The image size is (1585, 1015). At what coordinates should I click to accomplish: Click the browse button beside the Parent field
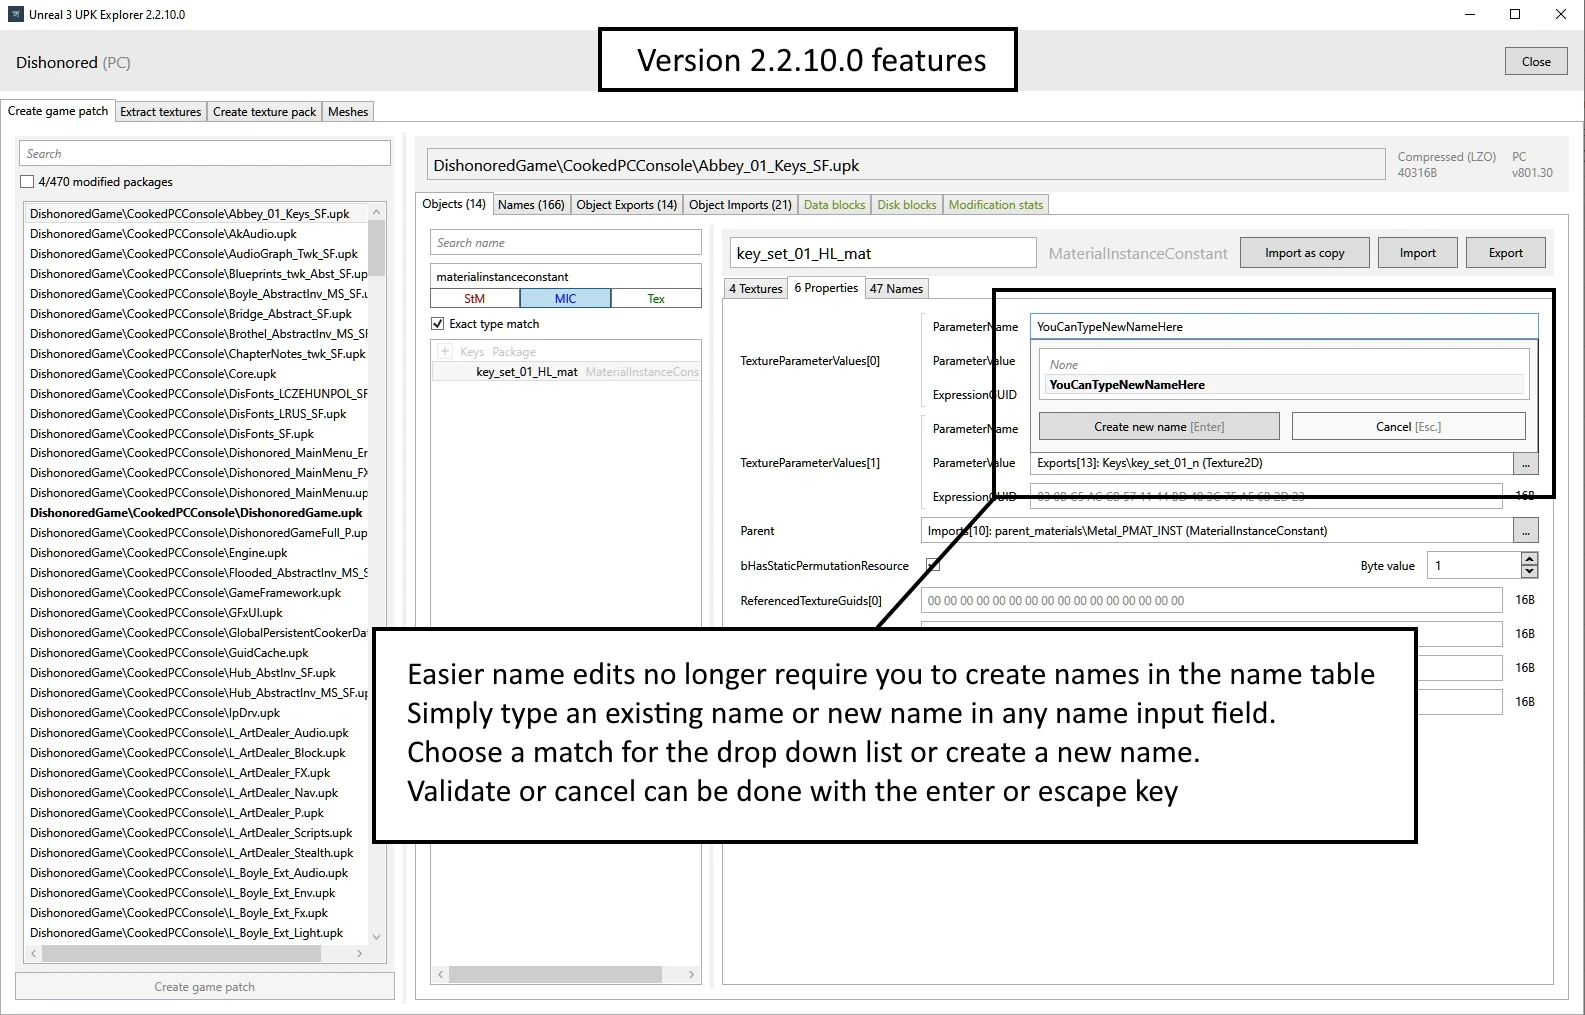pos(1525,531)
